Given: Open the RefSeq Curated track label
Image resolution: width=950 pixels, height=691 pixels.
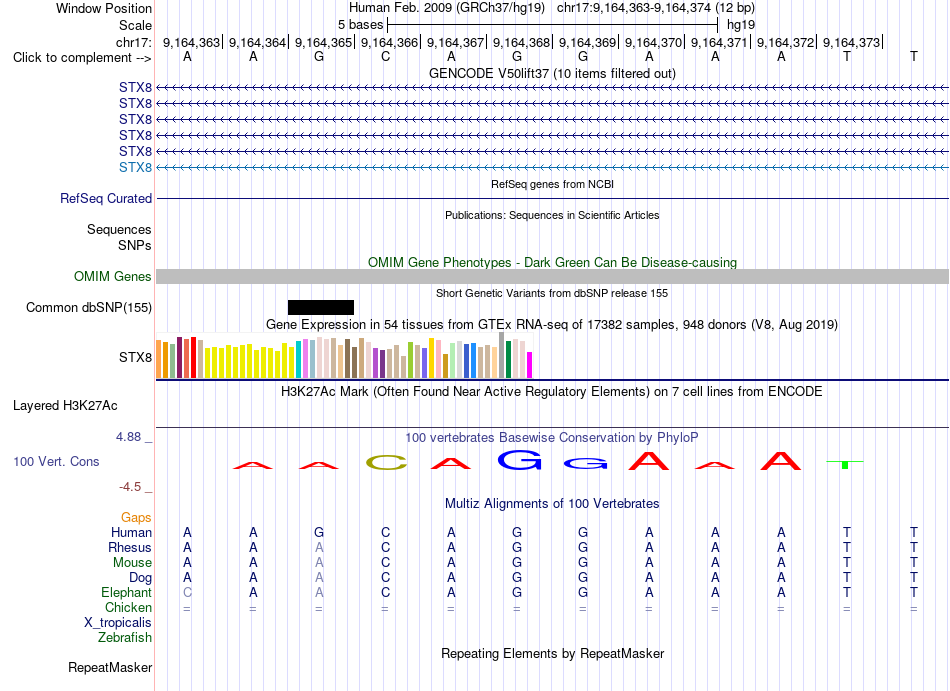Looking at the screenshot, I should pyautogui.click(x=106, y=199).
